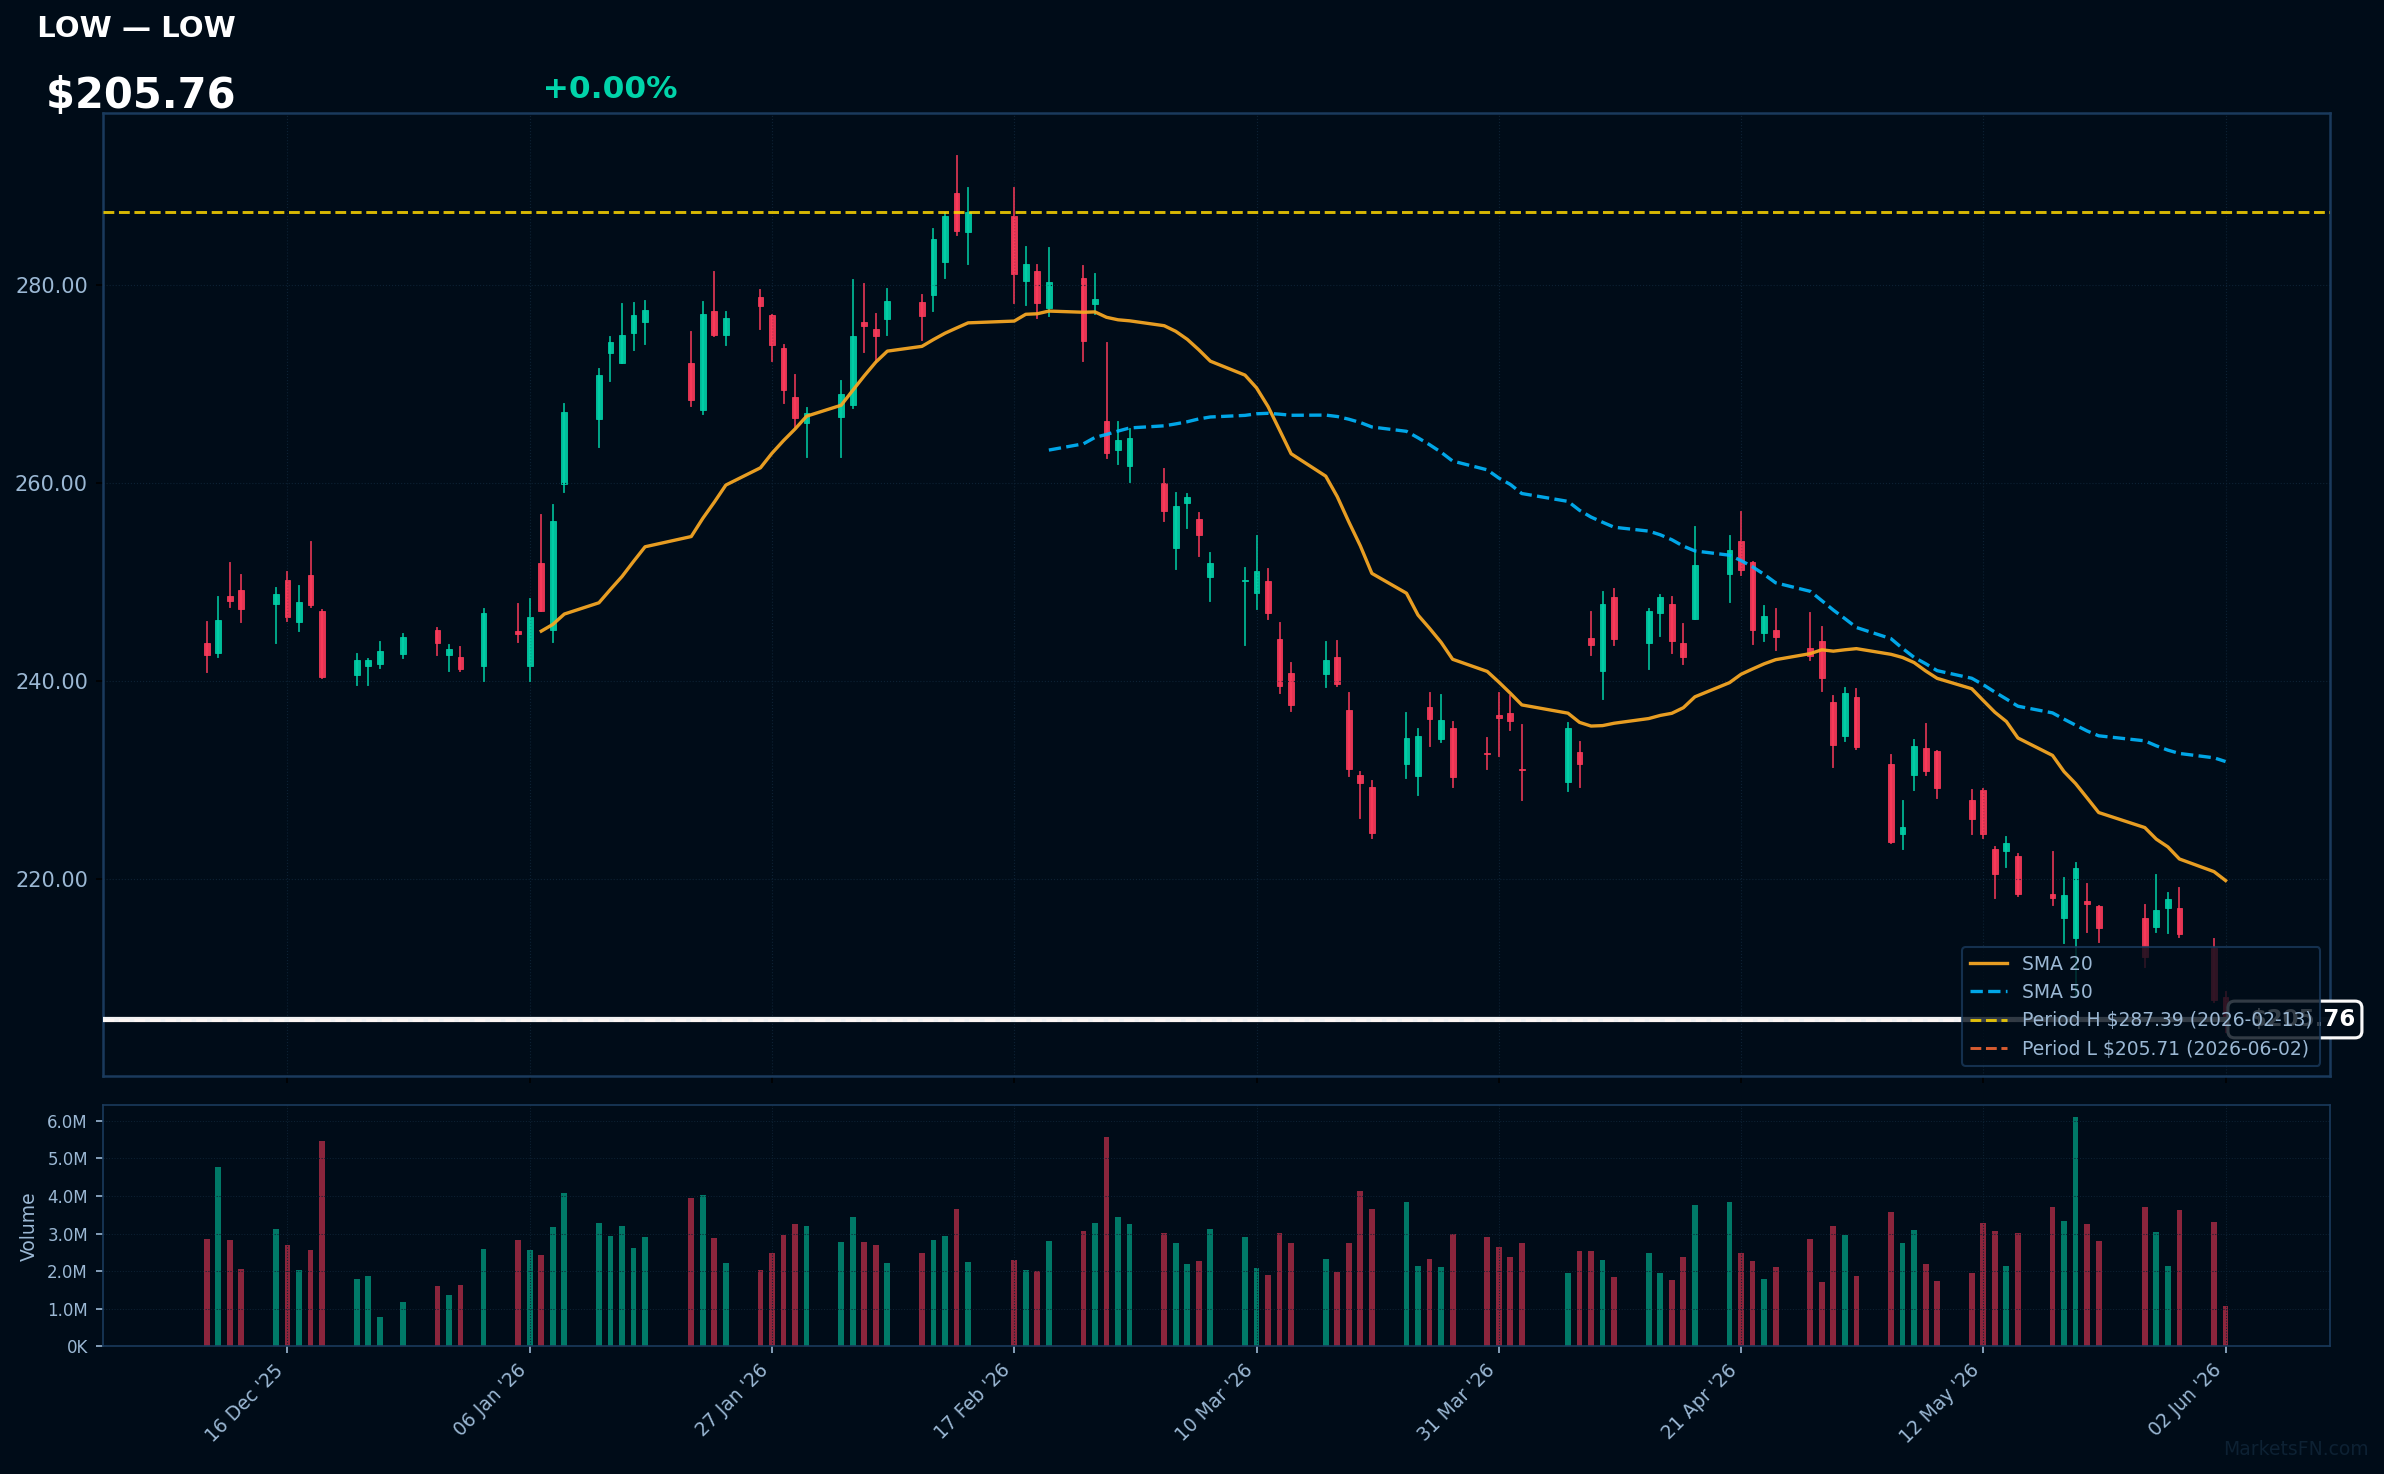Click Period H $287.39 legend entry
Image resolution: width=2384 pixels, height=1474 pixels.
(x=2140, y=1019)
